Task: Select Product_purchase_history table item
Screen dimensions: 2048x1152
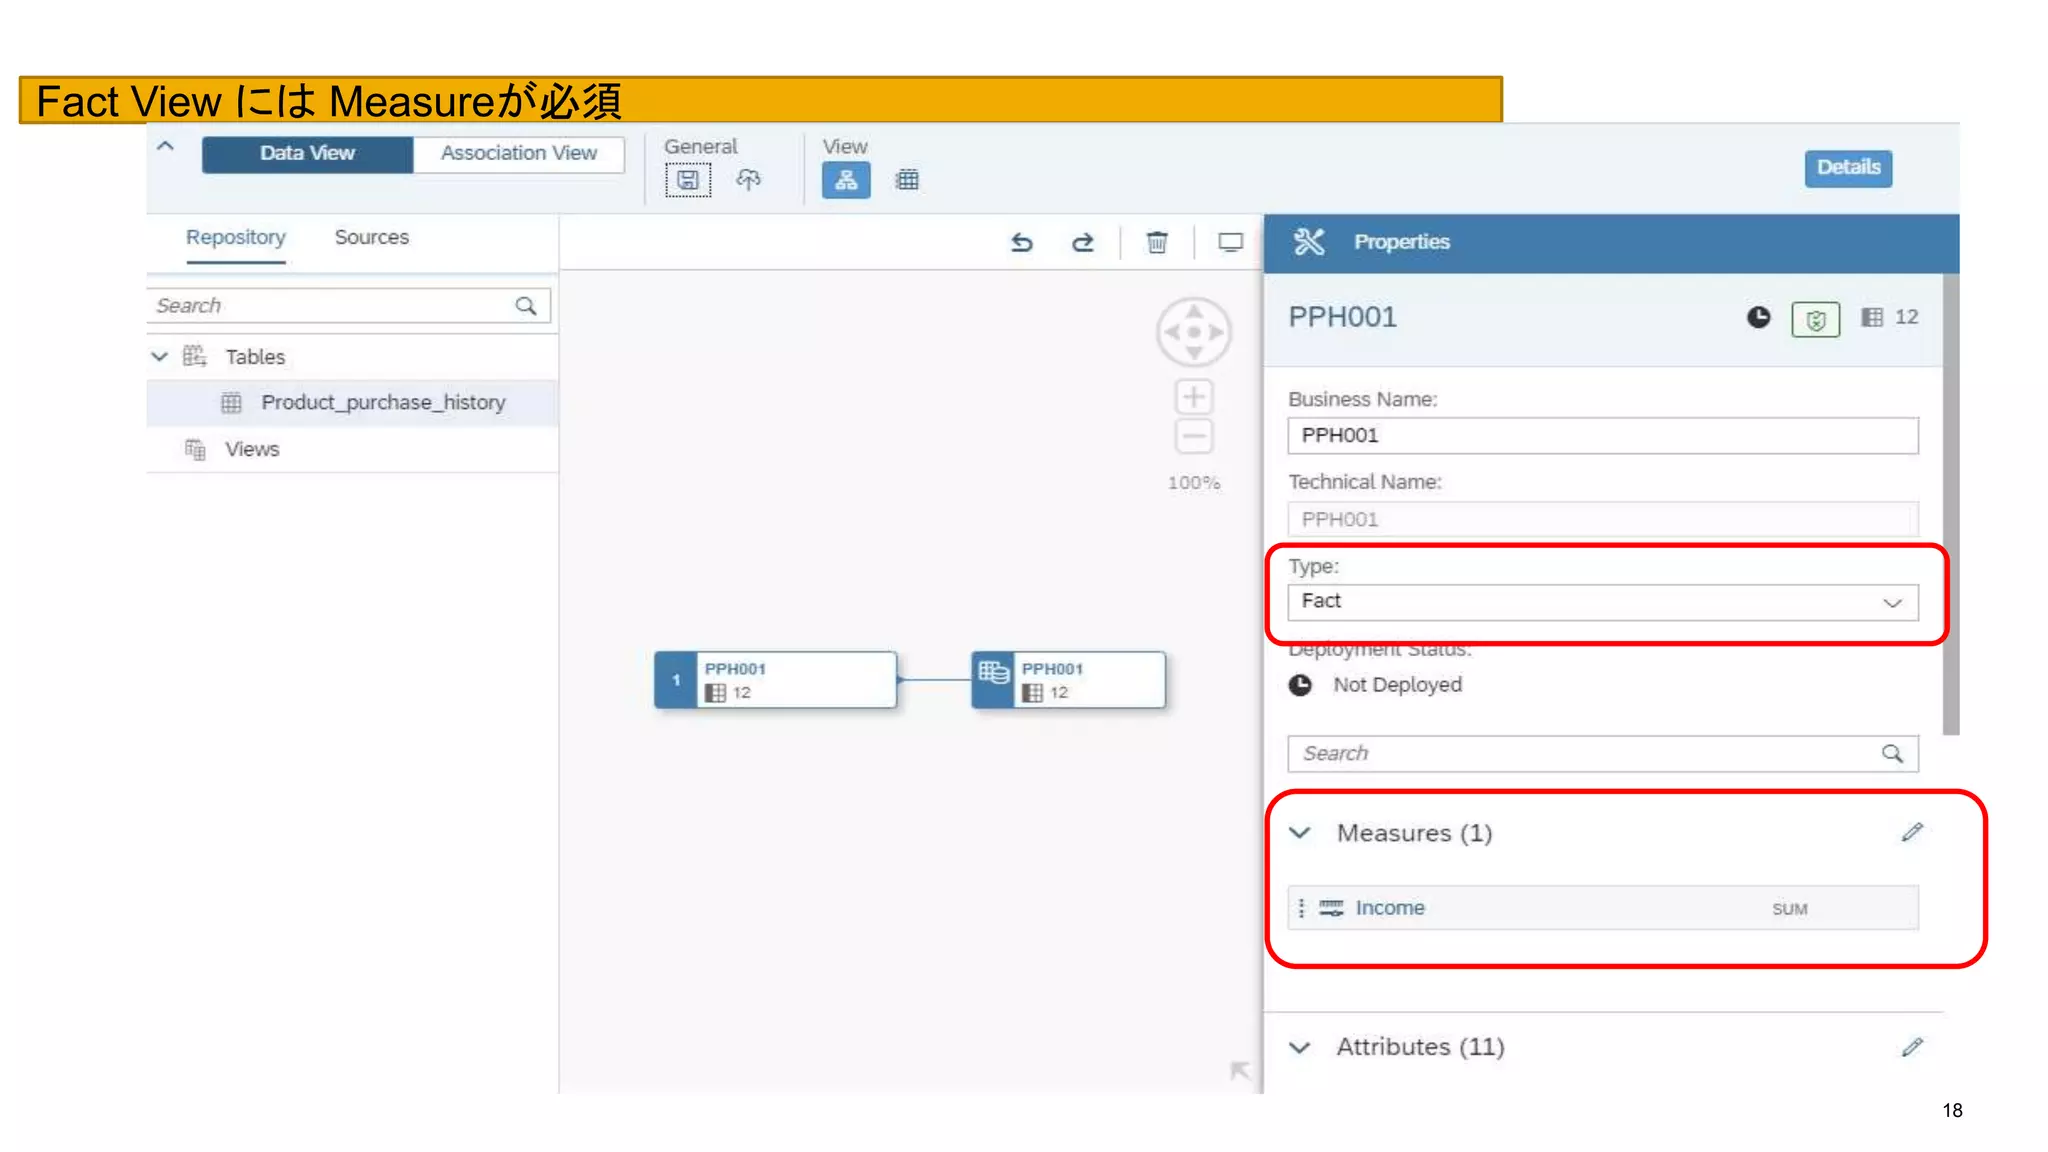Action: (x=383, y=403)
